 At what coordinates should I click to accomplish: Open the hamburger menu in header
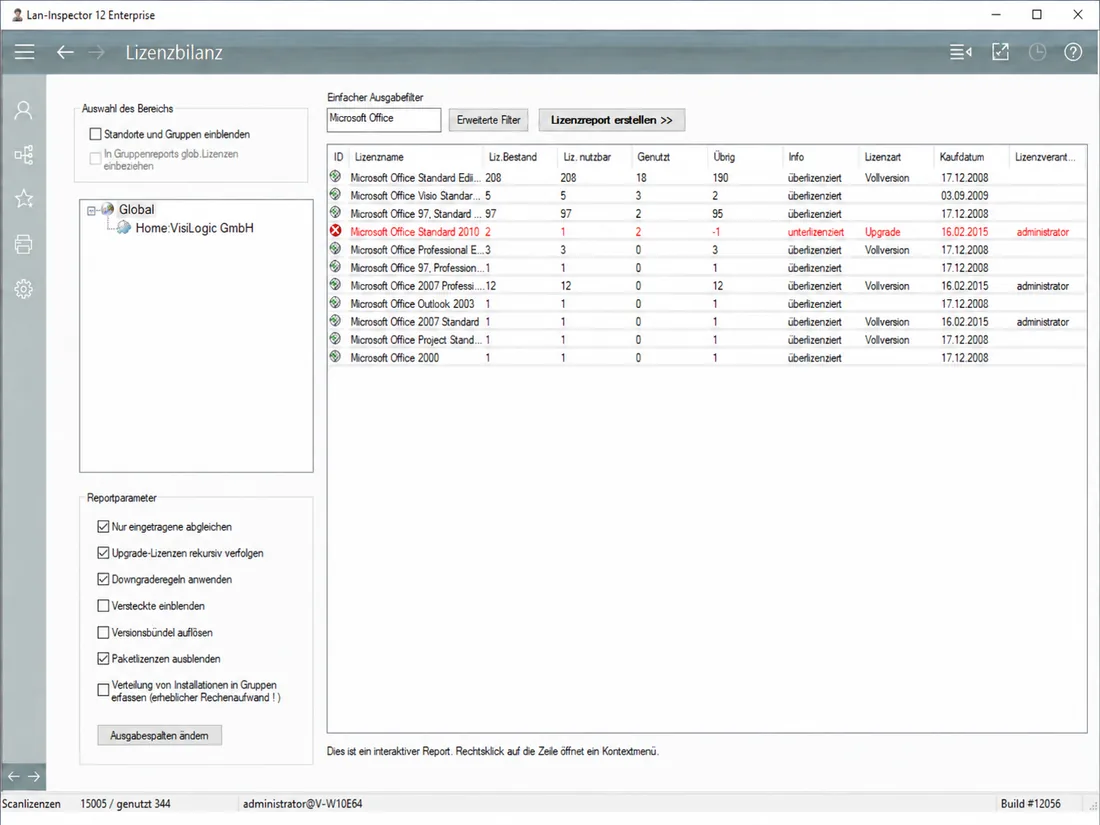25,52
